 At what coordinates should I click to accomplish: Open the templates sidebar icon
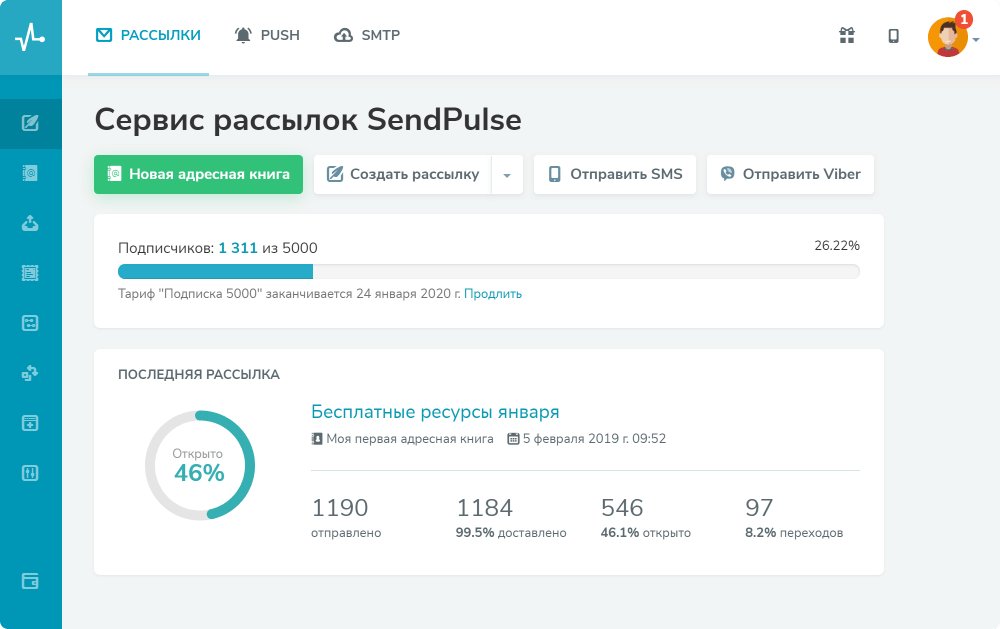click(x=30, y=272)
